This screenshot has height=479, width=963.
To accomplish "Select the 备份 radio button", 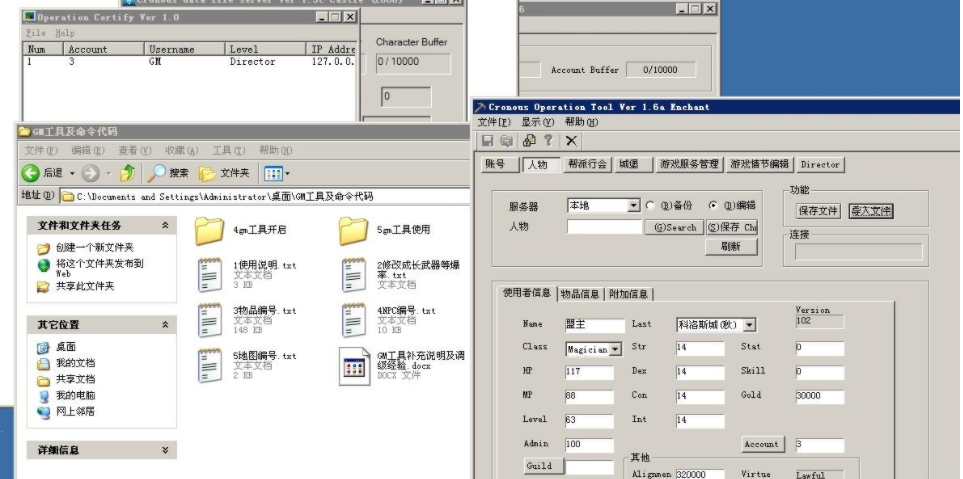I will [650, 205].
